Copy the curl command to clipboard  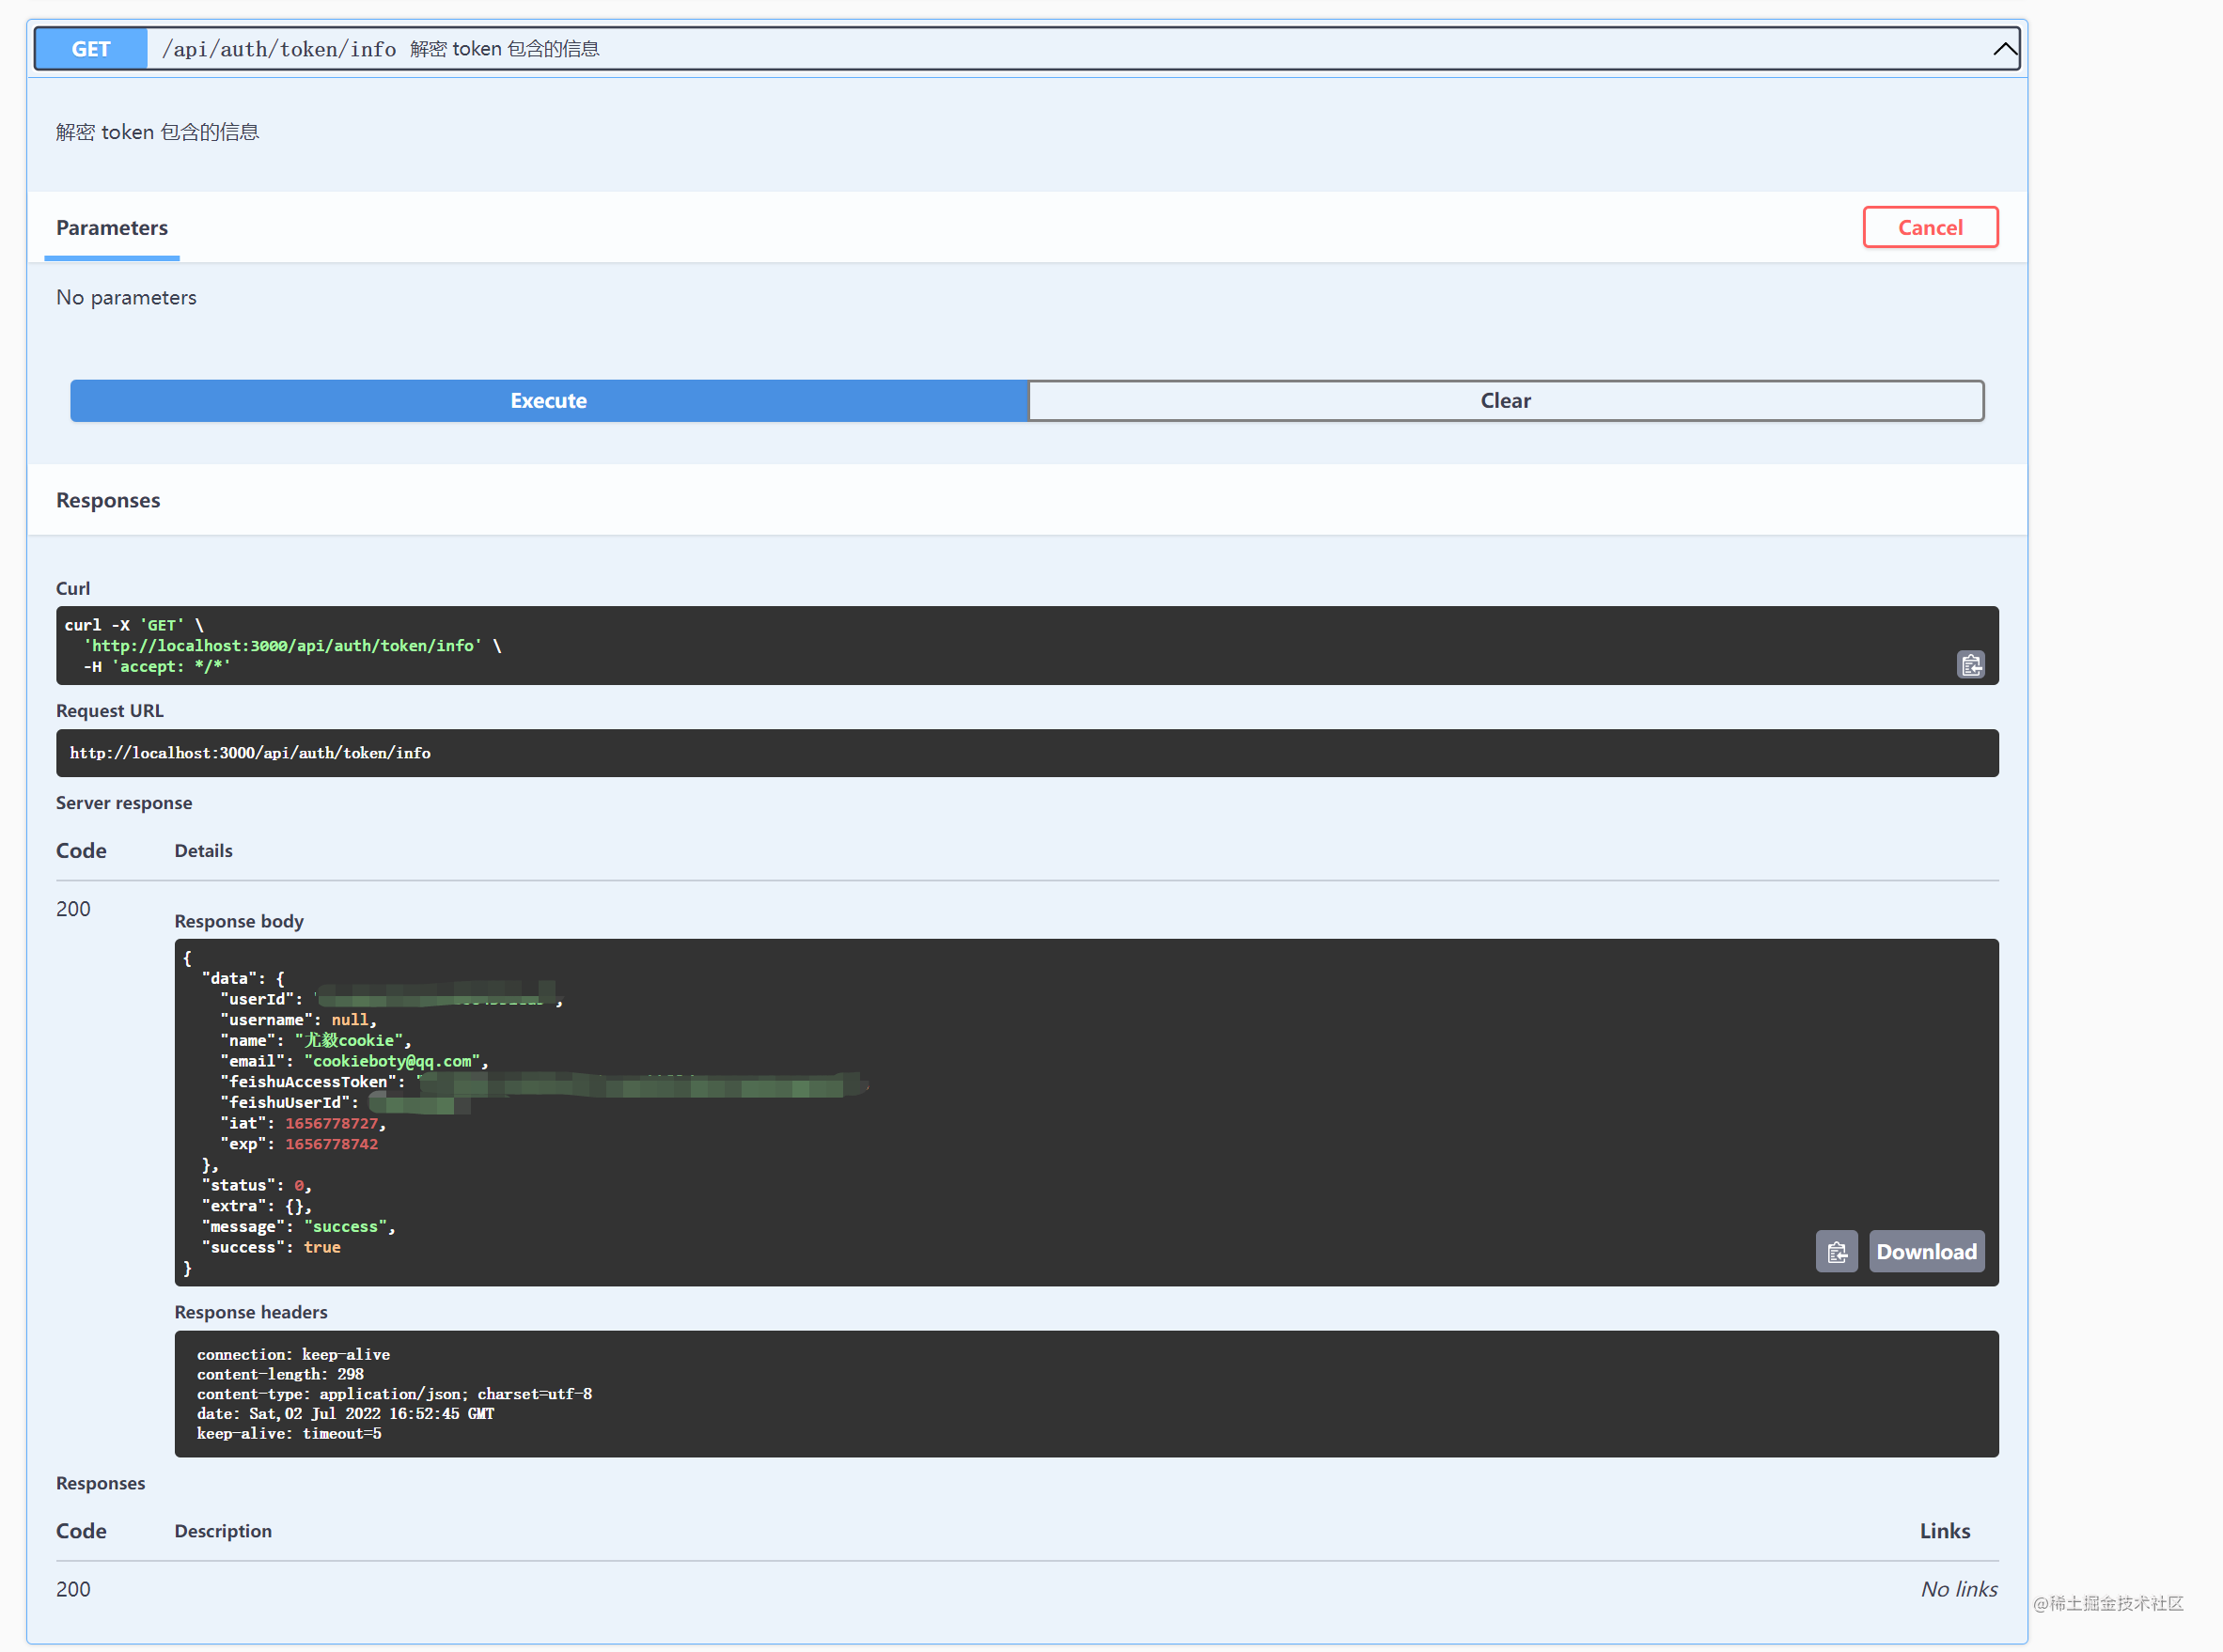1970,665
